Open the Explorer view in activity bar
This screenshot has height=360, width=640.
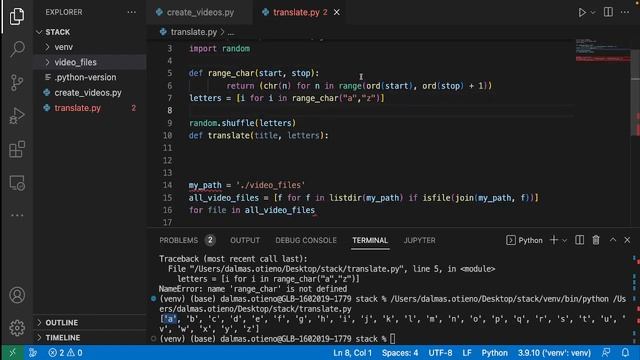(x=17, y=16)
